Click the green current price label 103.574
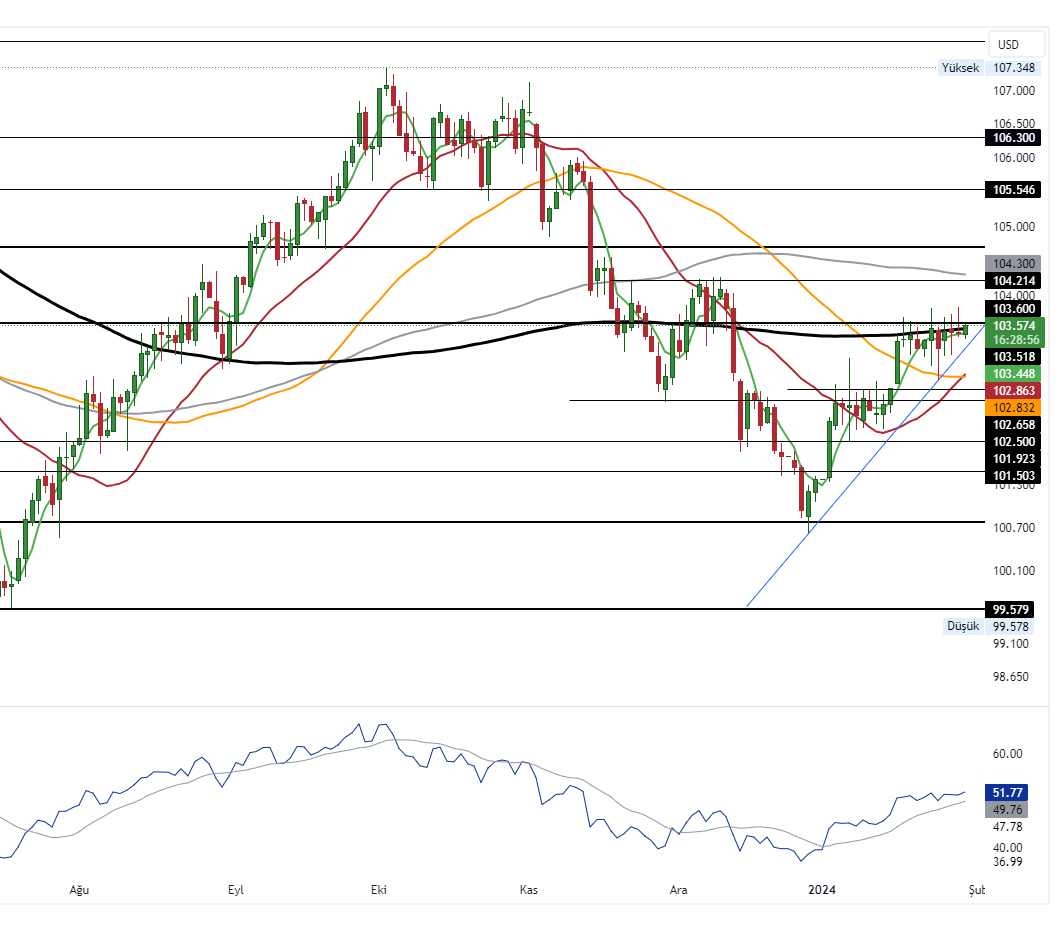1059x939 pixels. (1014, 325)
